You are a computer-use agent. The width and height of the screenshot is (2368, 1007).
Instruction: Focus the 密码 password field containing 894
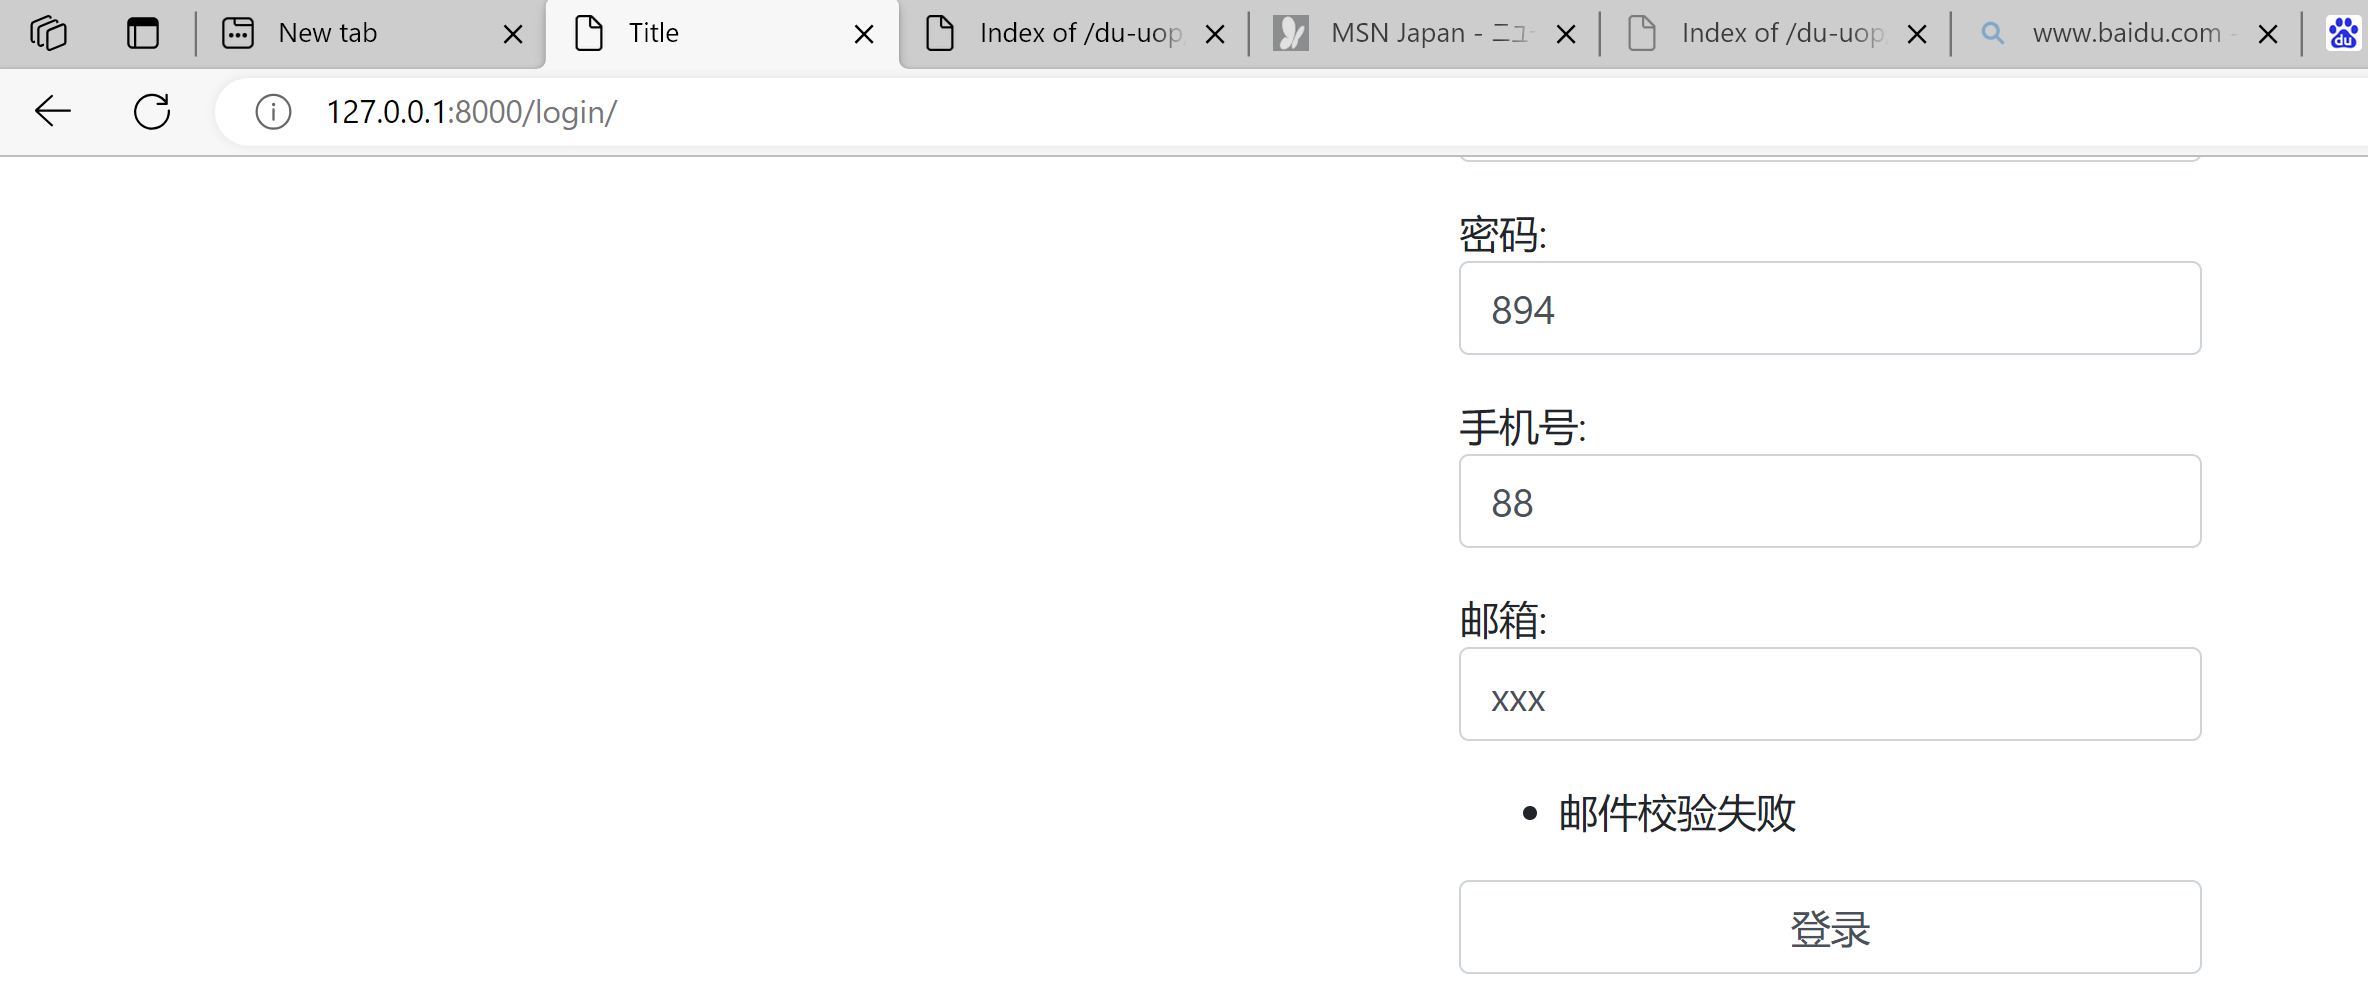(1830, 308)
